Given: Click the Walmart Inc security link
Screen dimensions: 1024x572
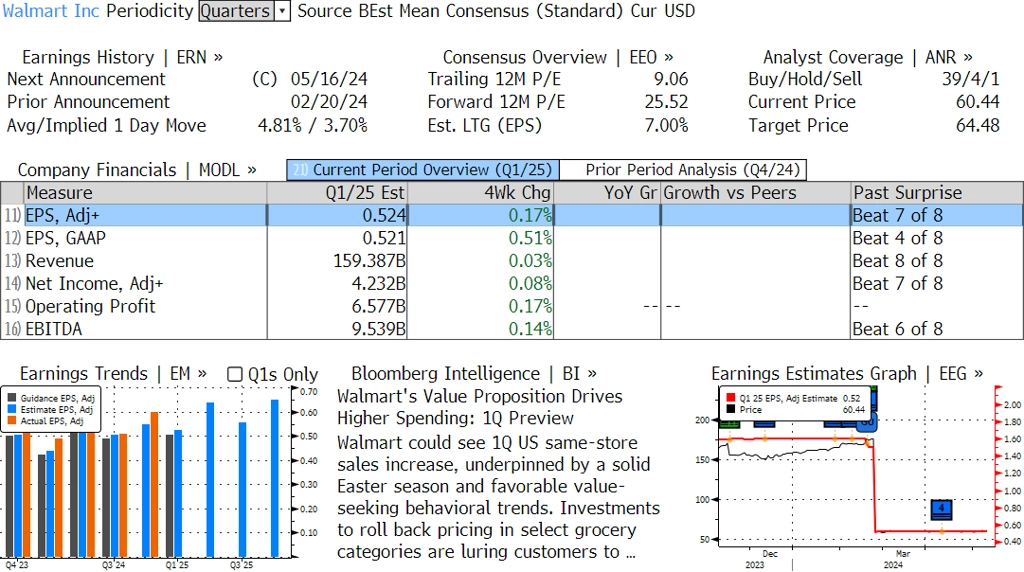Looking at the screenshot, I should pos(51,11).
